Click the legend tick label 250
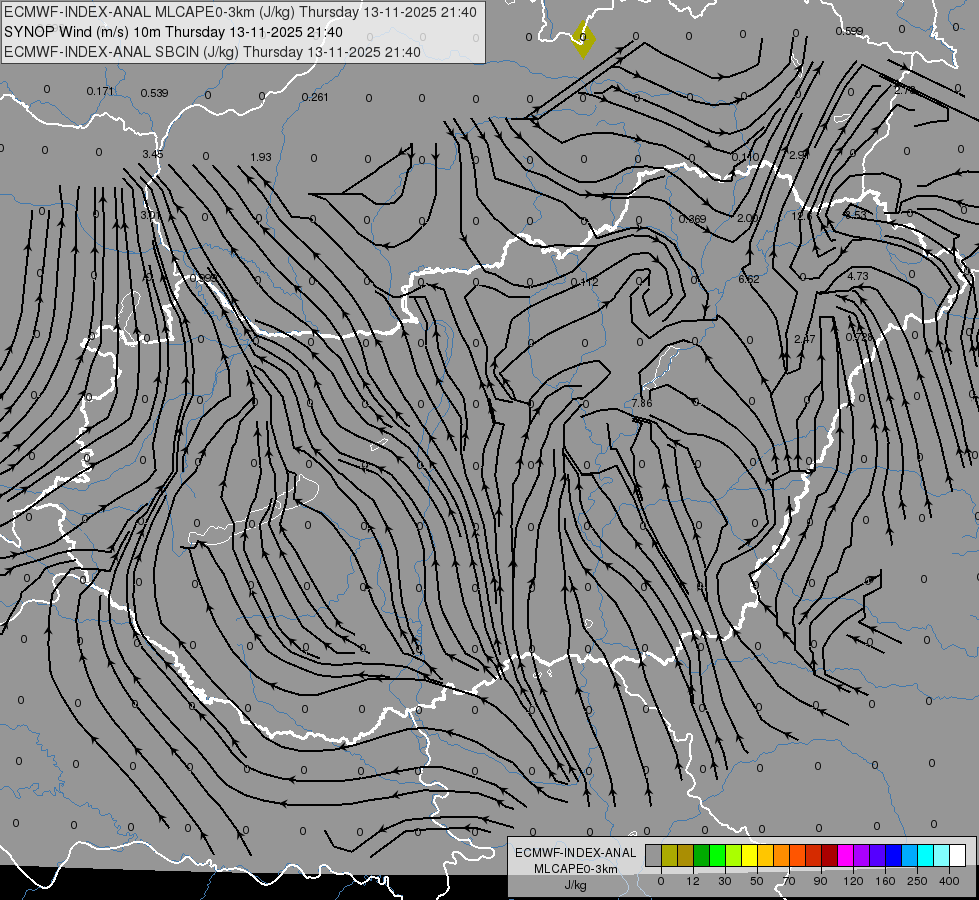 tap(917, 881)
